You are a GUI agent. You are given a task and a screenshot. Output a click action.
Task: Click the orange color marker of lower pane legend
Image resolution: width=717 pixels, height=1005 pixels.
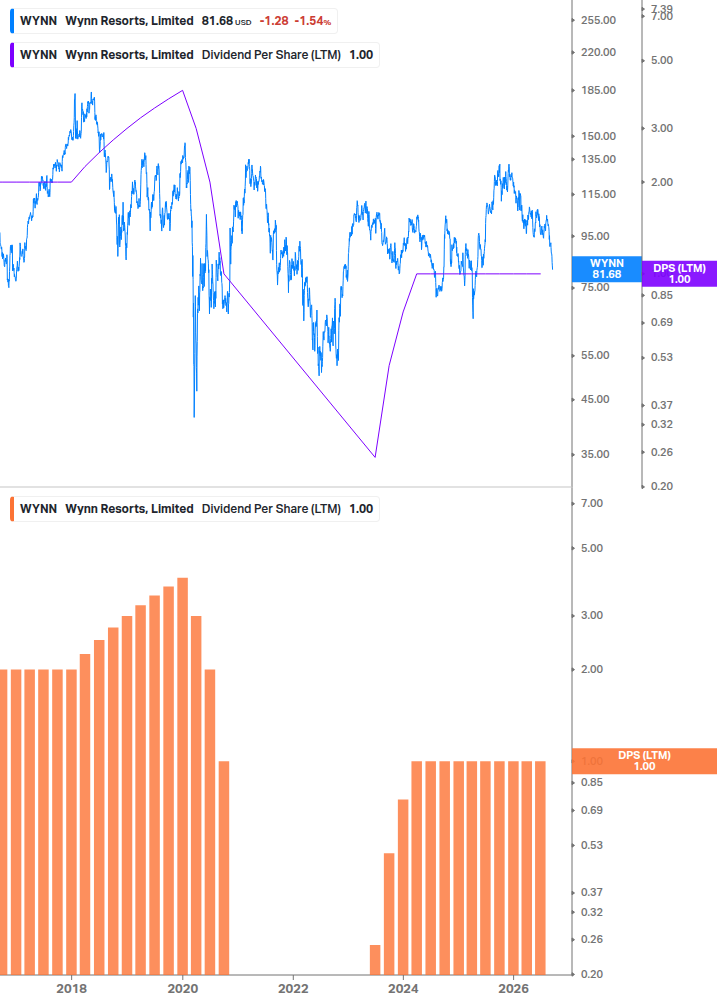[12, 509]
